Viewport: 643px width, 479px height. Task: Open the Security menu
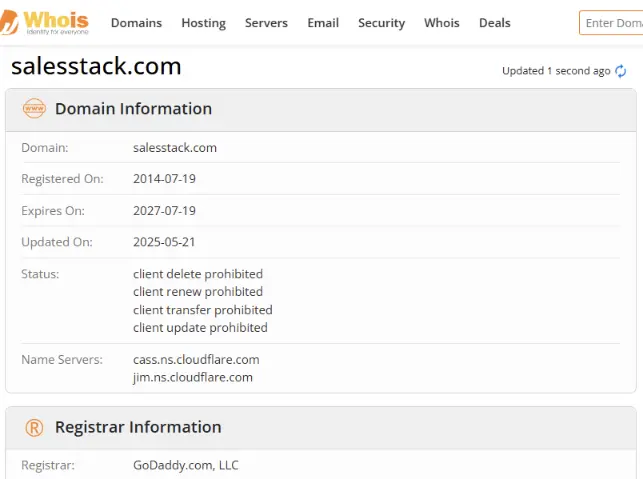[x=381, y=23]
